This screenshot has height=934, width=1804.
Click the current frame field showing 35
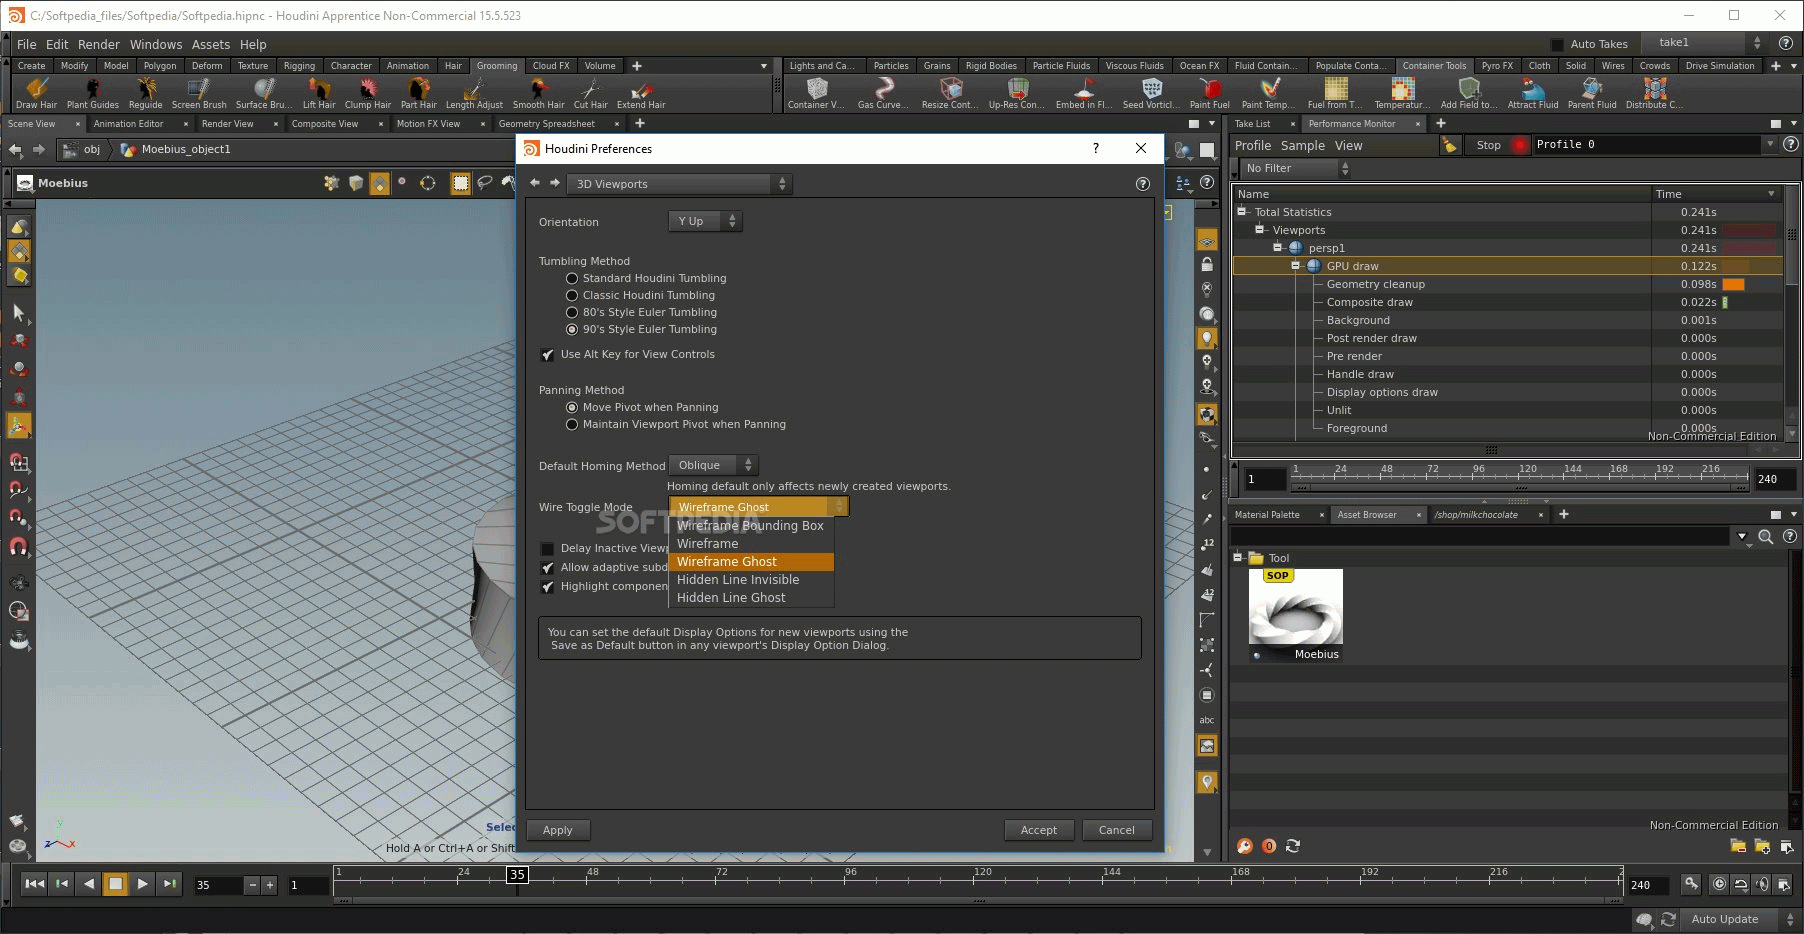point(218,885)
